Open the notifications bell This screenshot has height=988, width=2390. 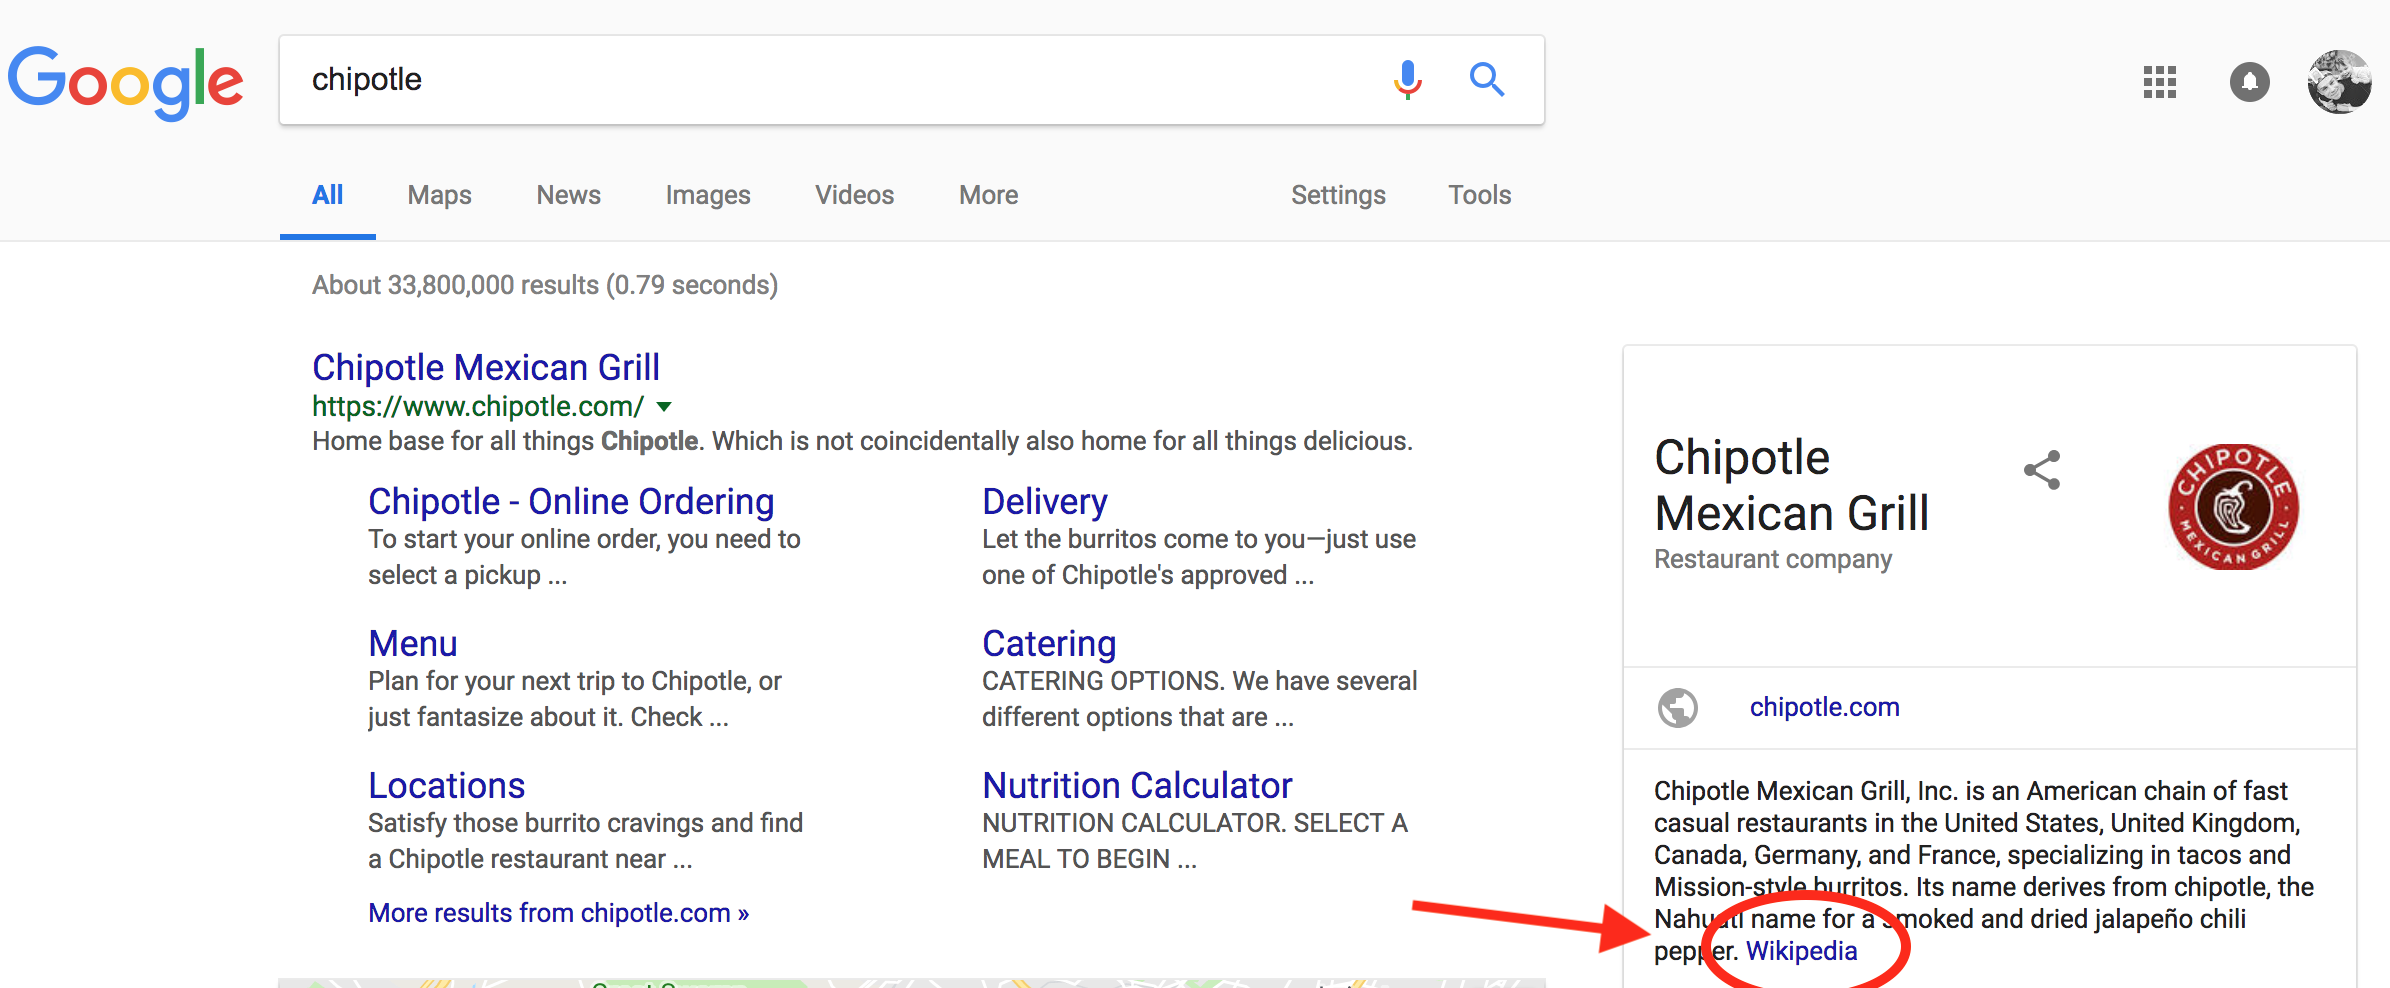2250,81
